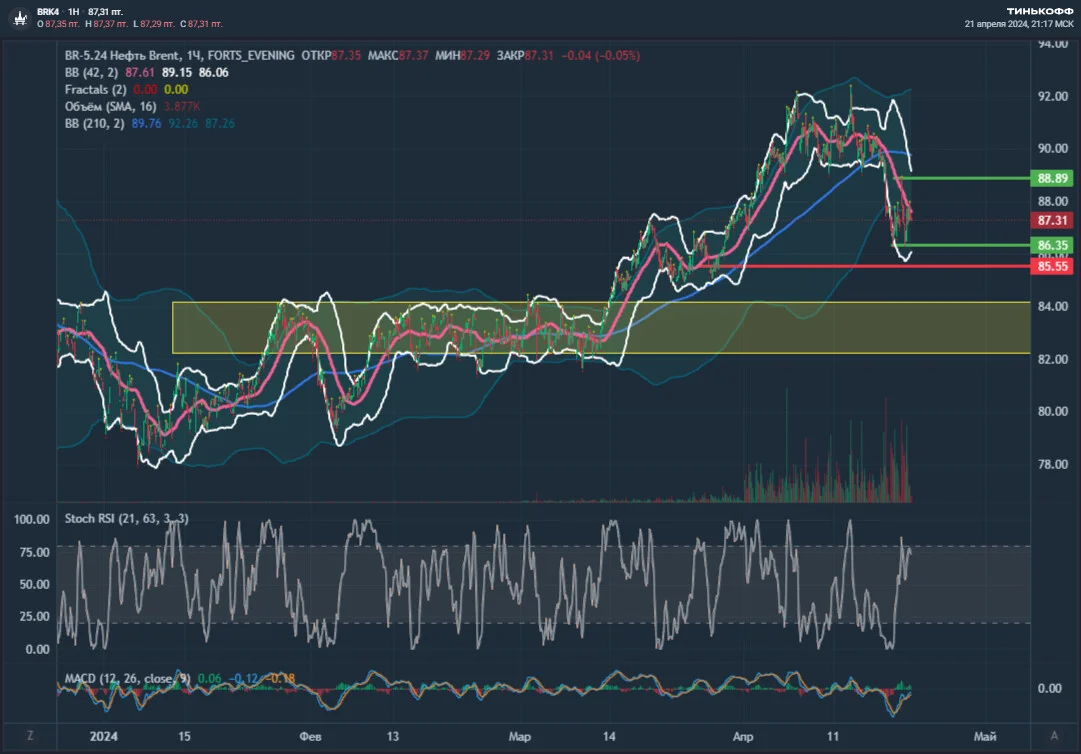The width and height of the screenshot is (1081, 754).
Task: Toggle the A auto-scale button at bottom-right
Action: click(1054, 735)
